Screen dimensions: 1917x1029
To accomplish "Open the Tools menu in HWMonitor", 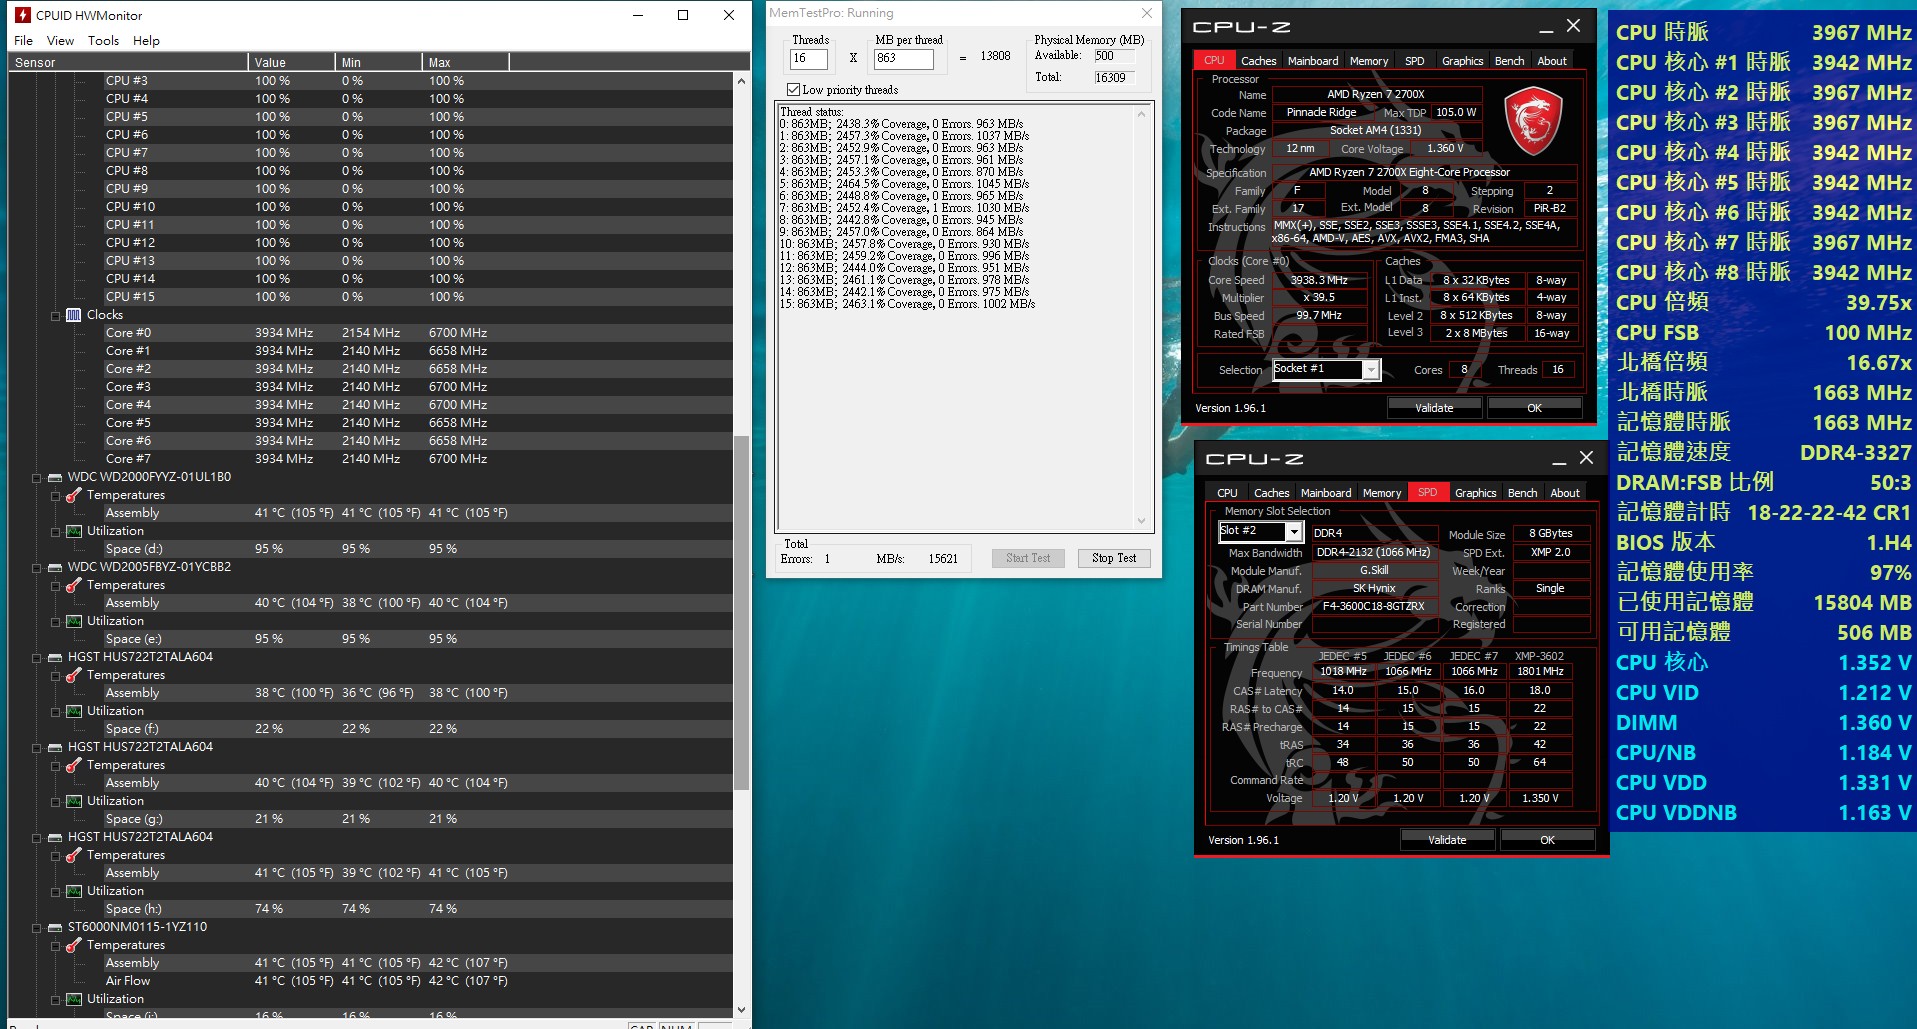I will pyautogui.click(x=103, y=41).
